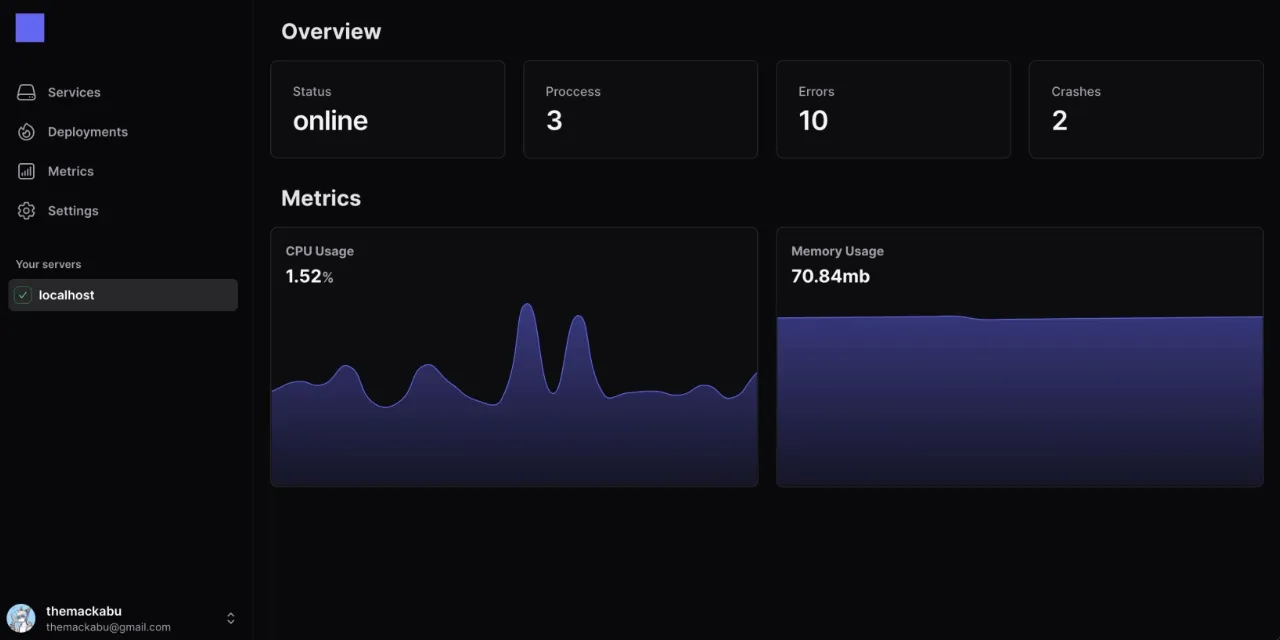Screen dimensions: 1280x640
Task: Click the Metrics bar chart icon
Action: click(27, 171)
